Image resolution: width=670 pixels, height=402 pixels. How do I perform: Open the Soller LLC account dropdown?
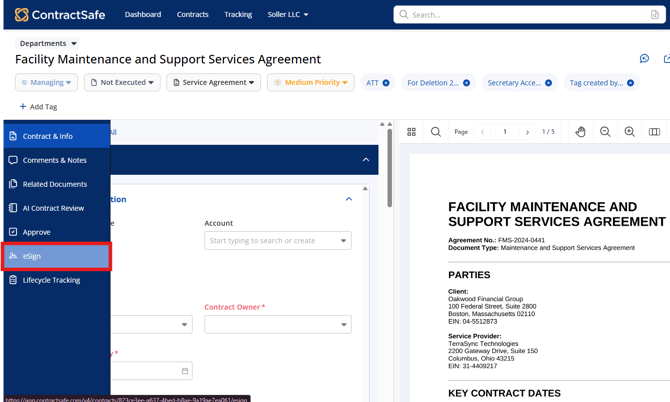pyautogui.click(x=288, y=15)
